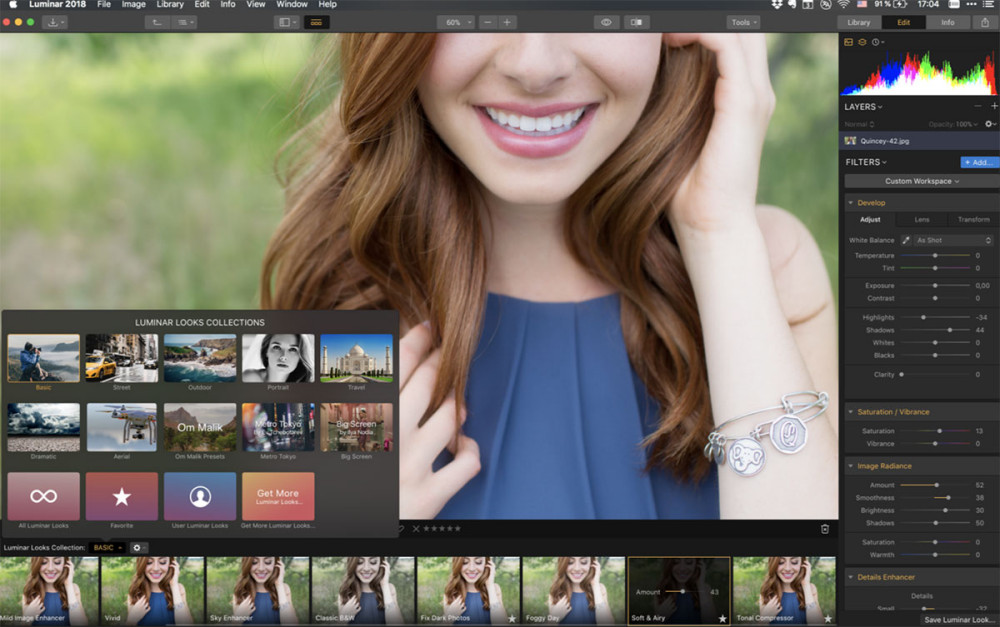Open the All Luminar Looks infinity tile
1000x627 pixels.
(x=43, y=496)
